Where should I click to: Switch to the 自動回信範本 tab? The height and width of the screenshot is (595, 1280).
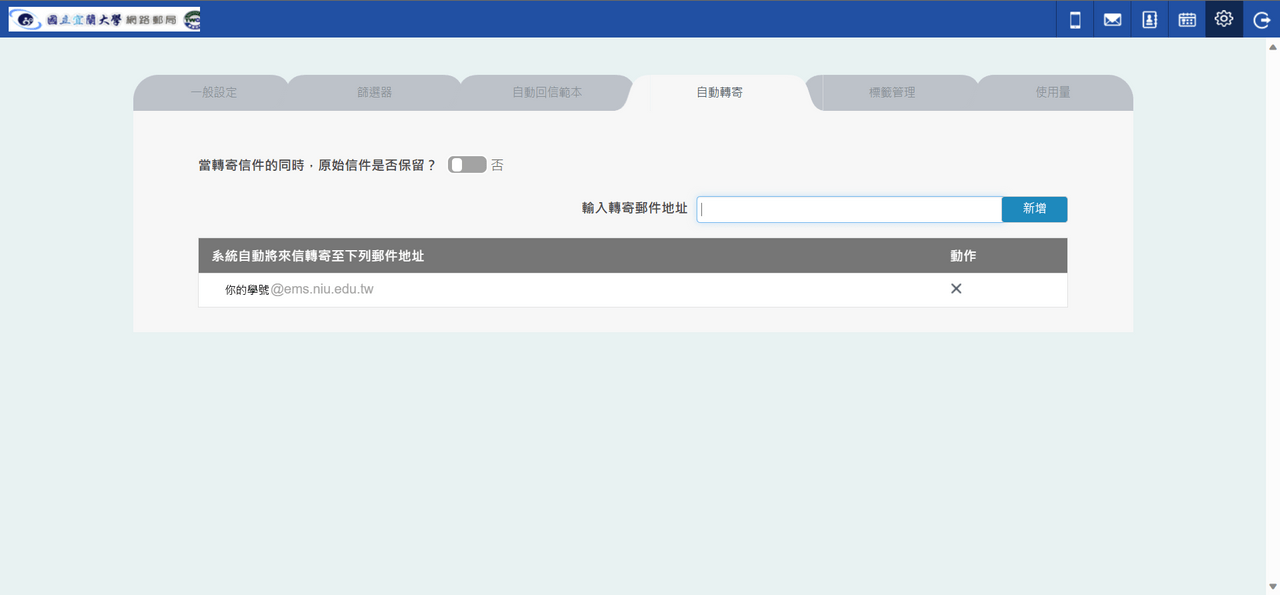(x=547, y=92)
